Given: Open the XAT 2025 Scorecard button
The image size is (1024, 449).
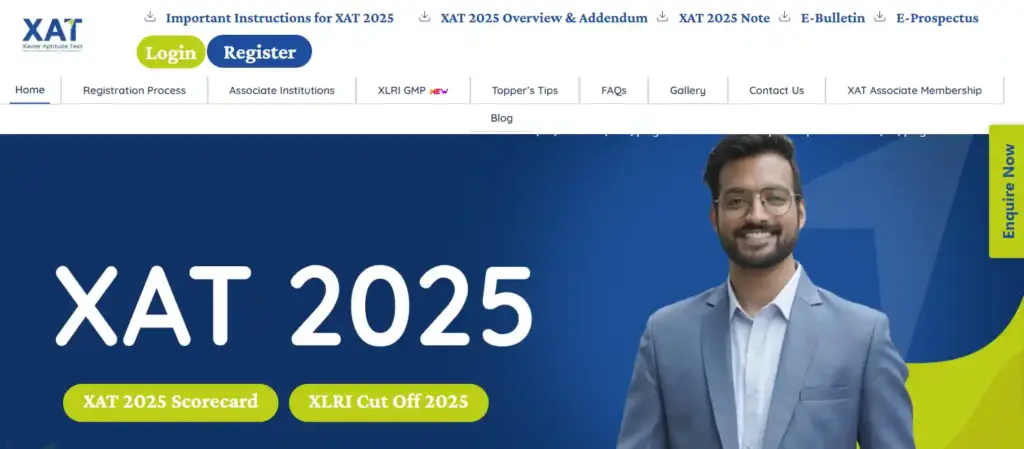Looking at the screenshot, I should [x=170, y=401].
